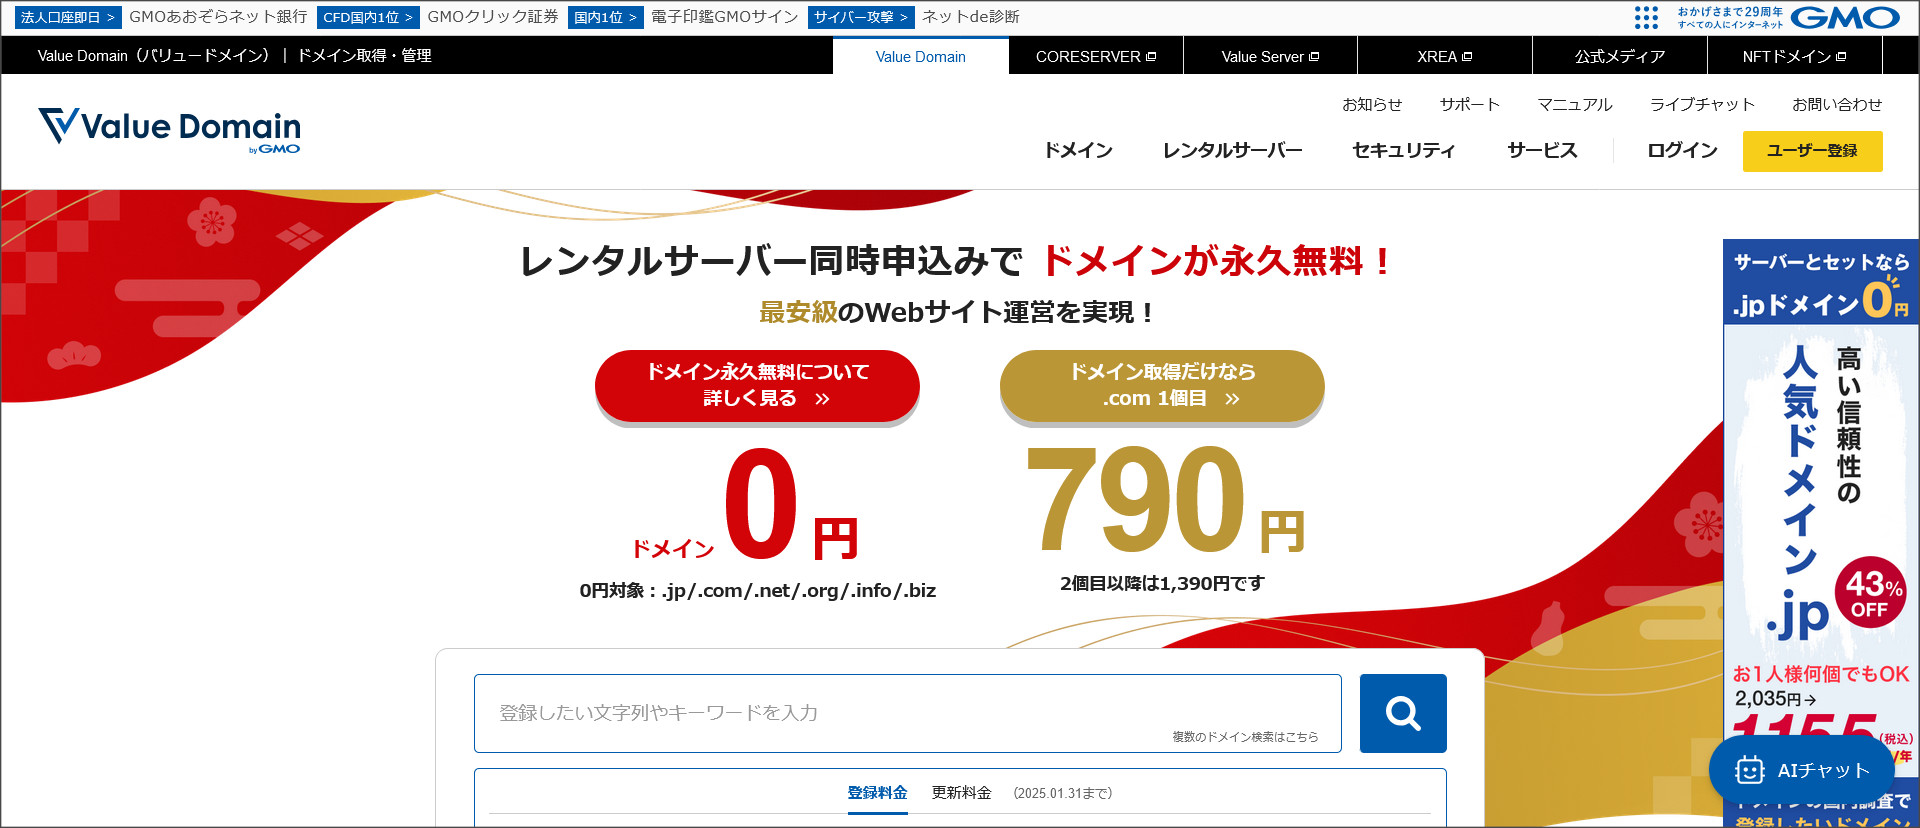Select the 登録料金 tab

click(877, 793)
